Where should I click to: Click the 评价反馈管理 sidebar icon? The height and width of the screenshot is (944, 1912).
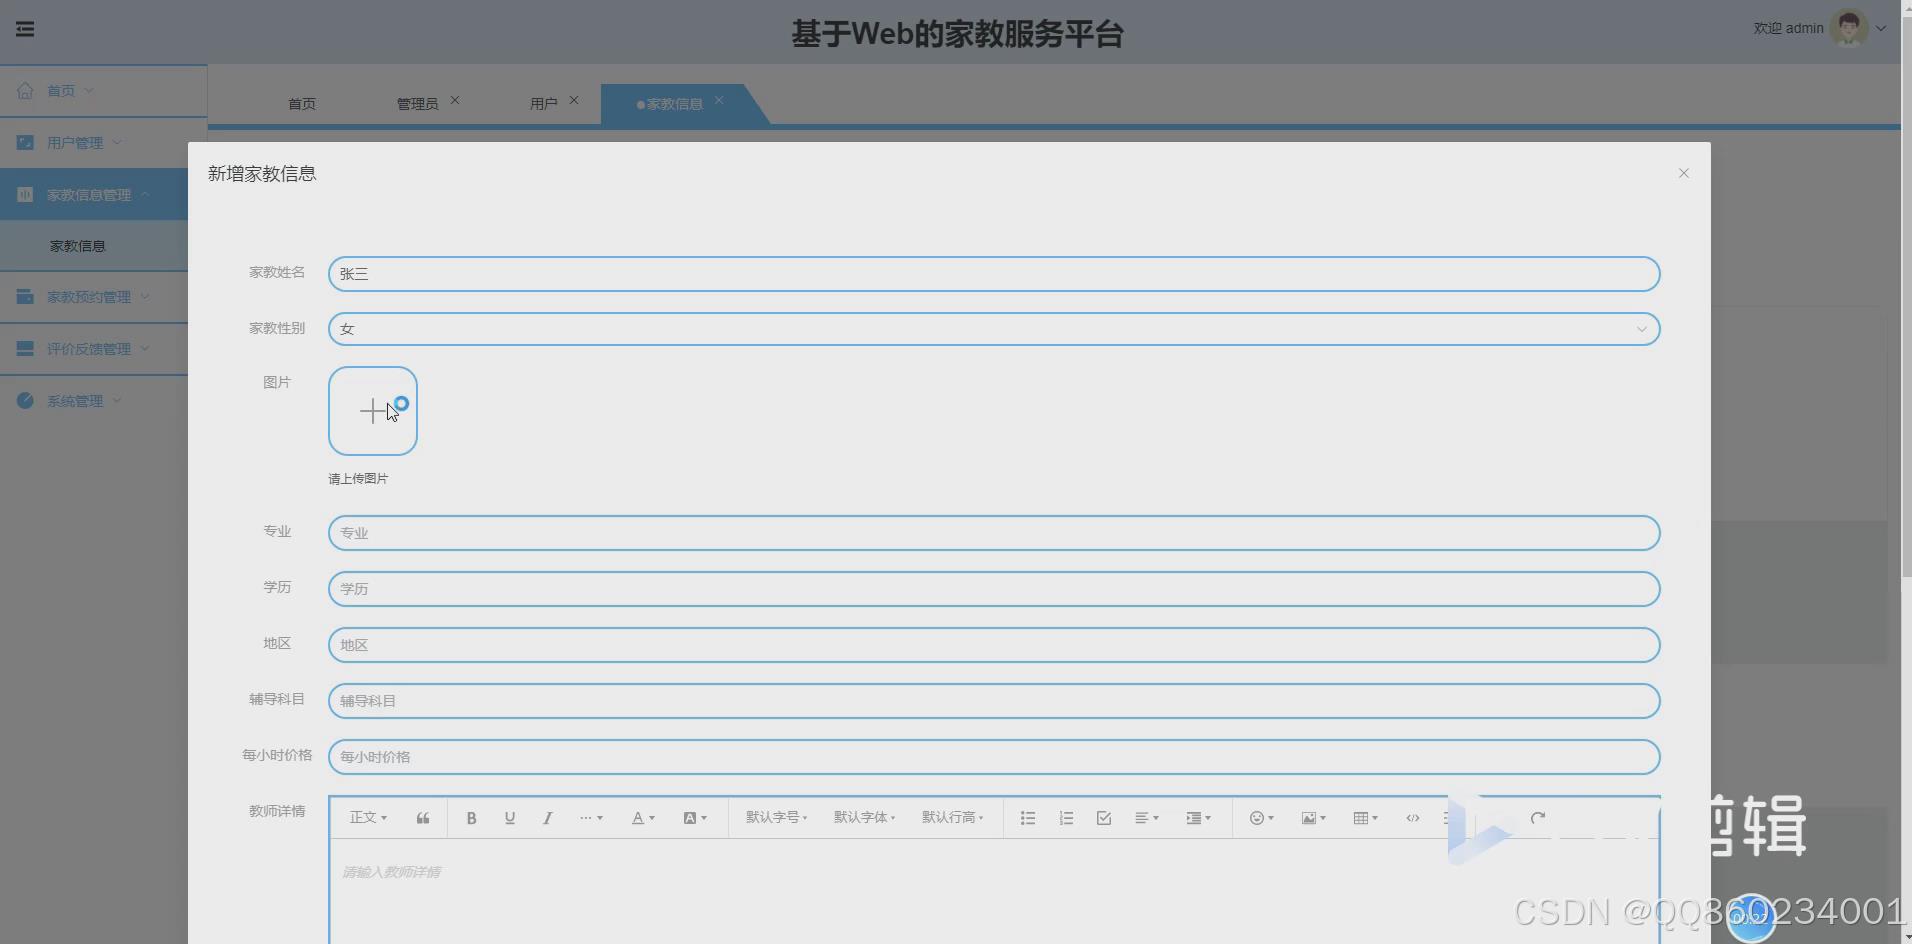click(25, 348)
